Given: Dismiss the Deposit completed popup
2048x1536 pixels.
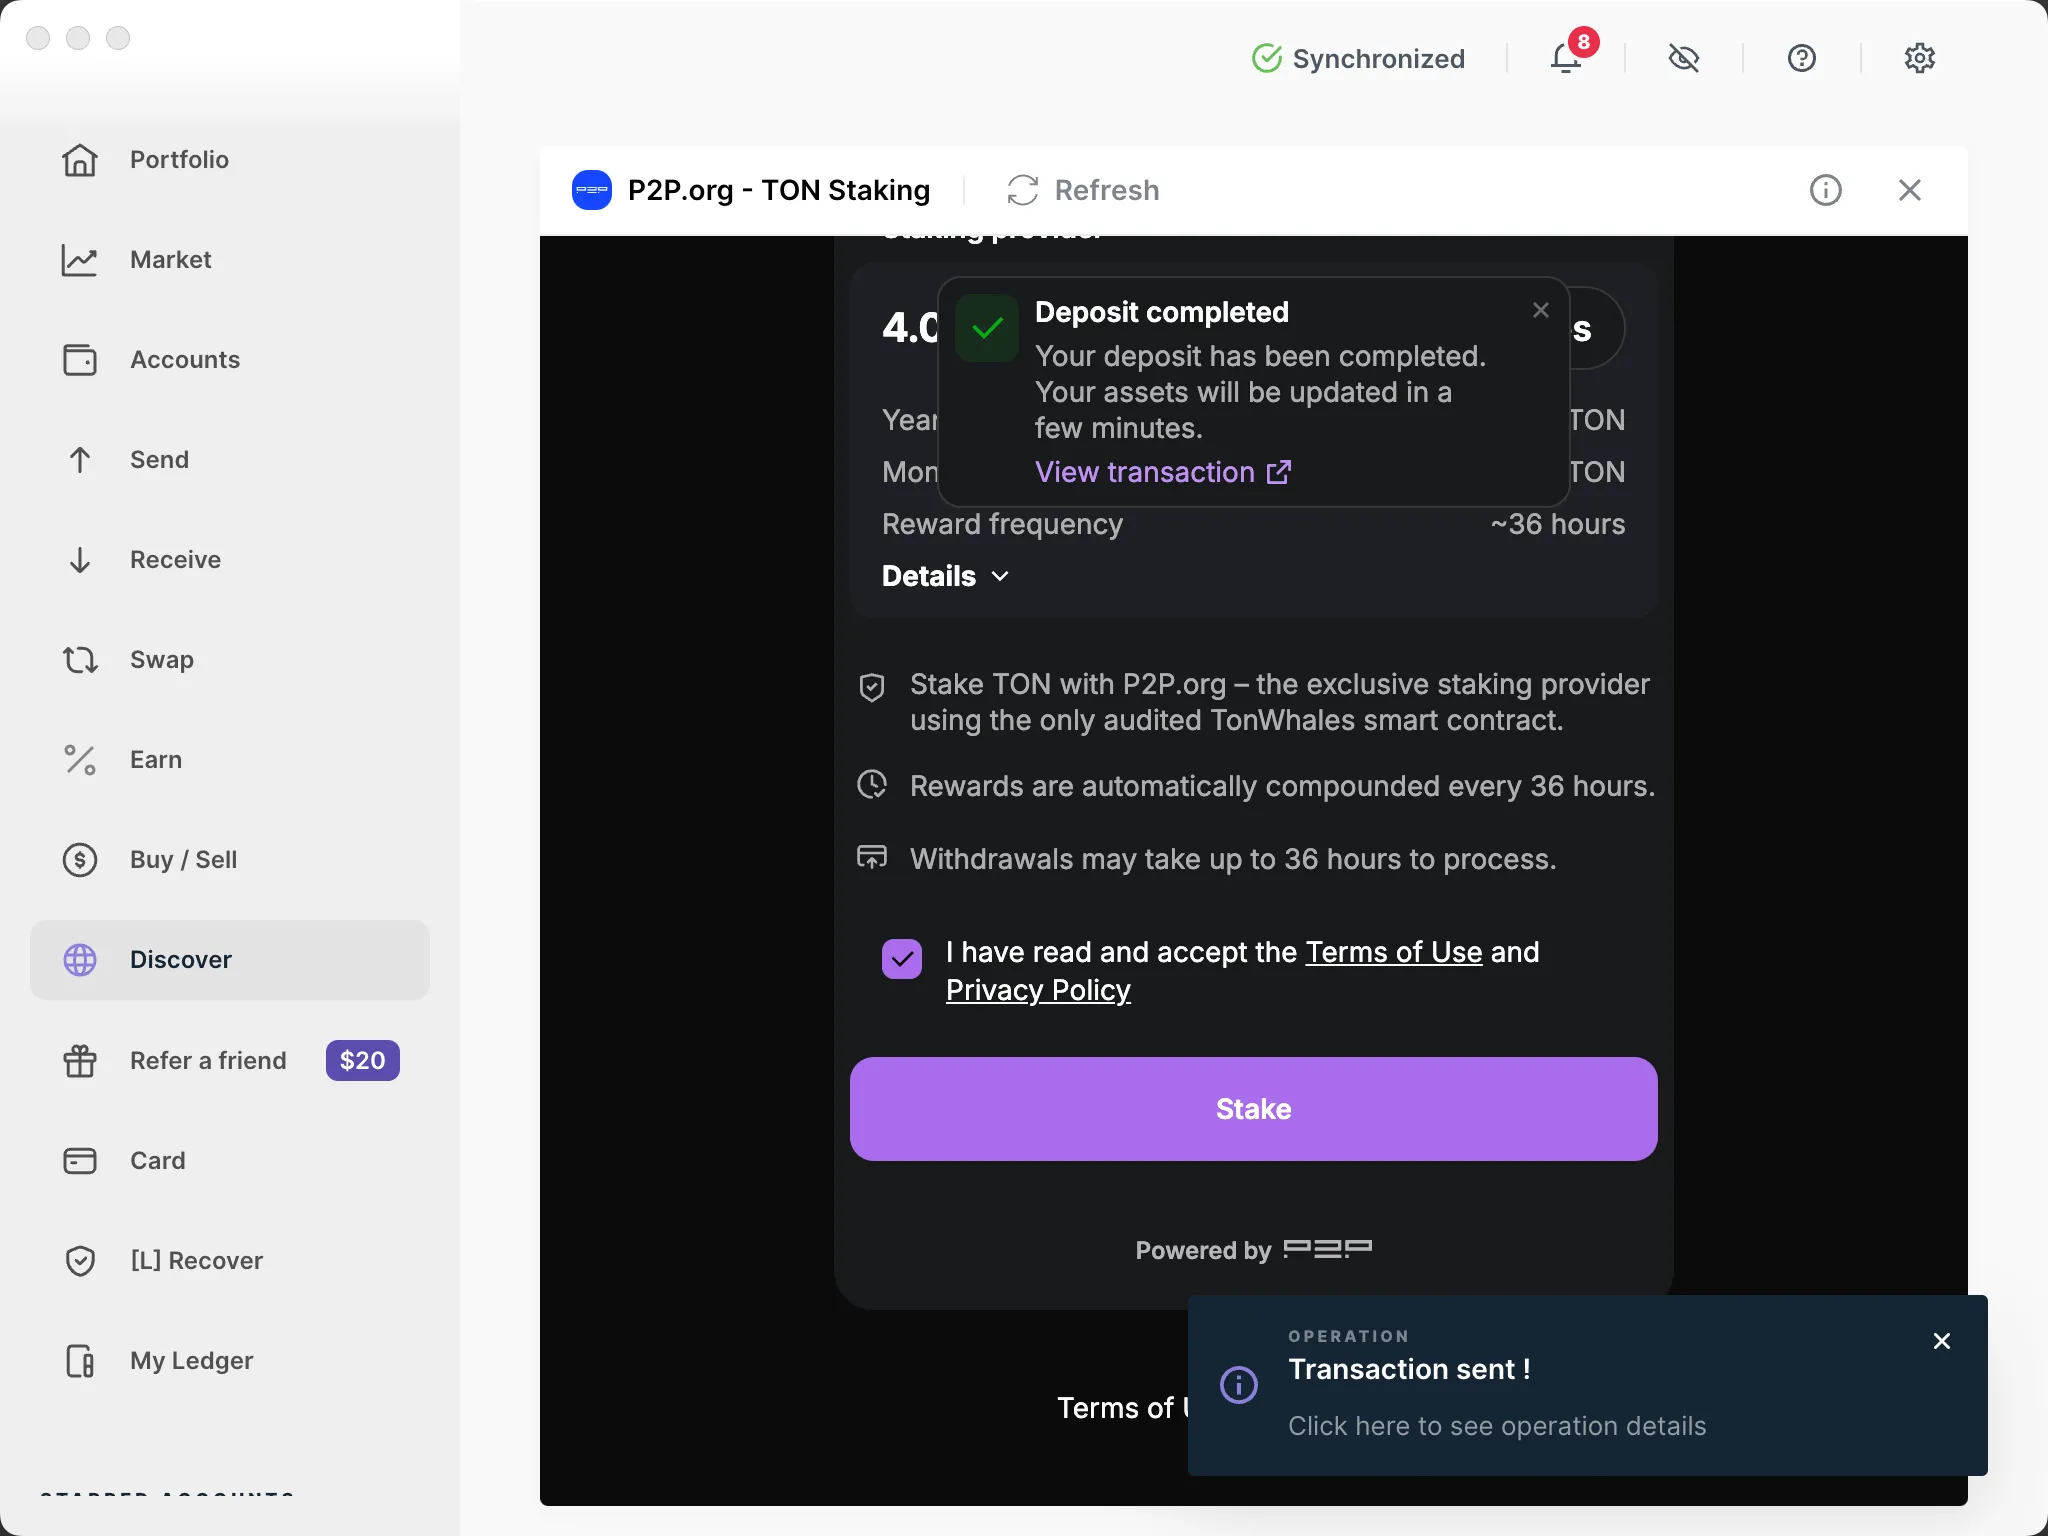Looking at the screenshot, I should [x=1541, y=311].
